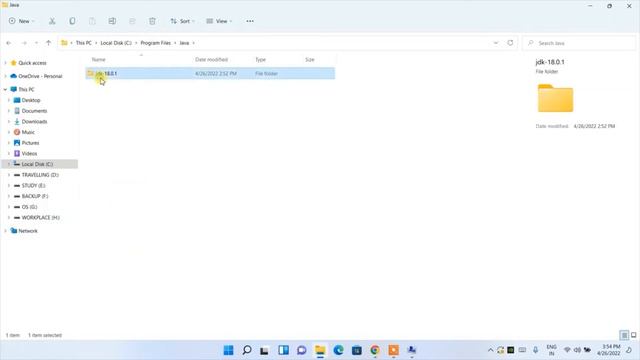Click This PC breadcrumb segment
Screen dimensions: 640x360
tap(84, 43)
